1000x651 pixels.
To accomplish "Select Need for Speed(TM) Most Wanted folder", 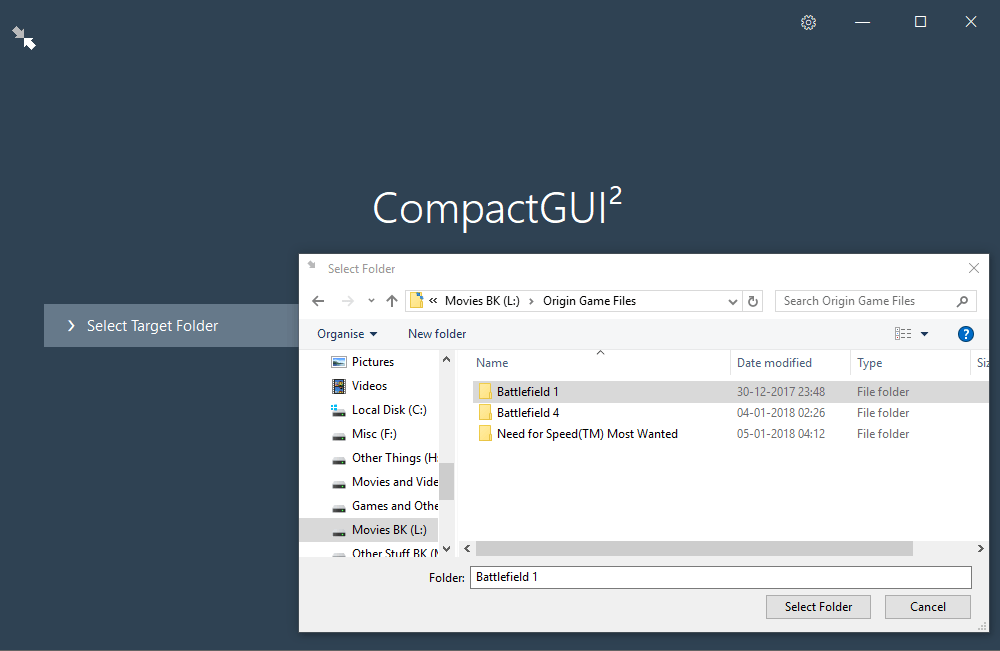I will [587, 434].
